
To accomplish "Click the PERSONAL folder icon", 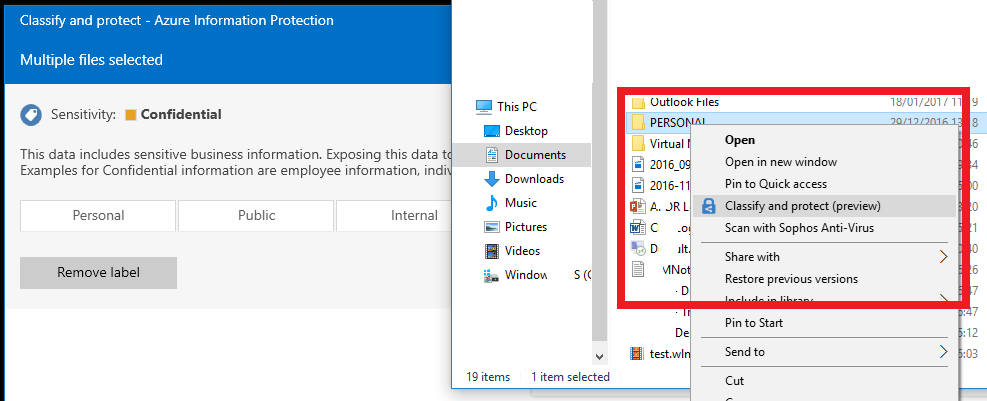I will 638,121.
